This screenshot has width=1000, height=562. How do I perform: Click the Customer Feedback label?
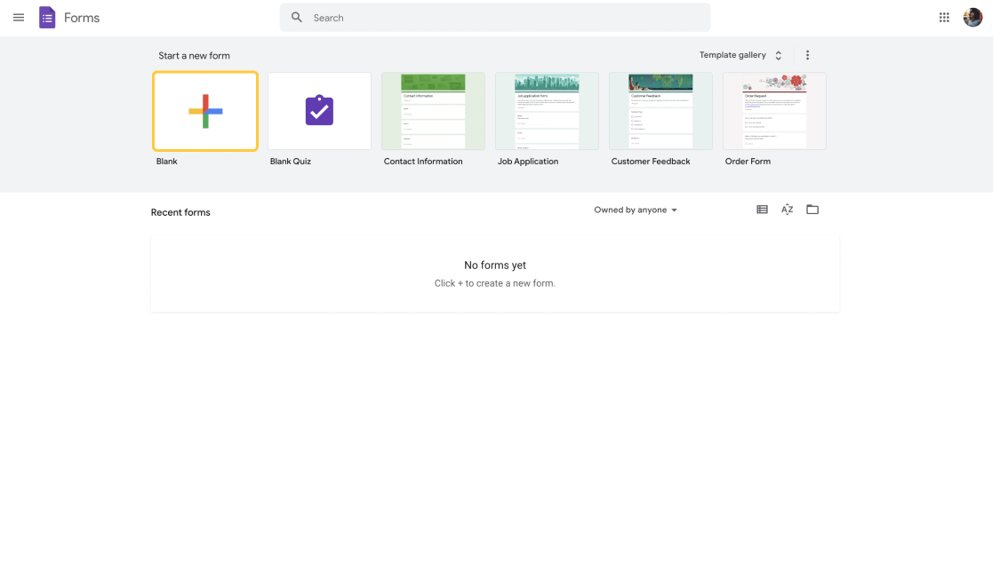[651, 161]
